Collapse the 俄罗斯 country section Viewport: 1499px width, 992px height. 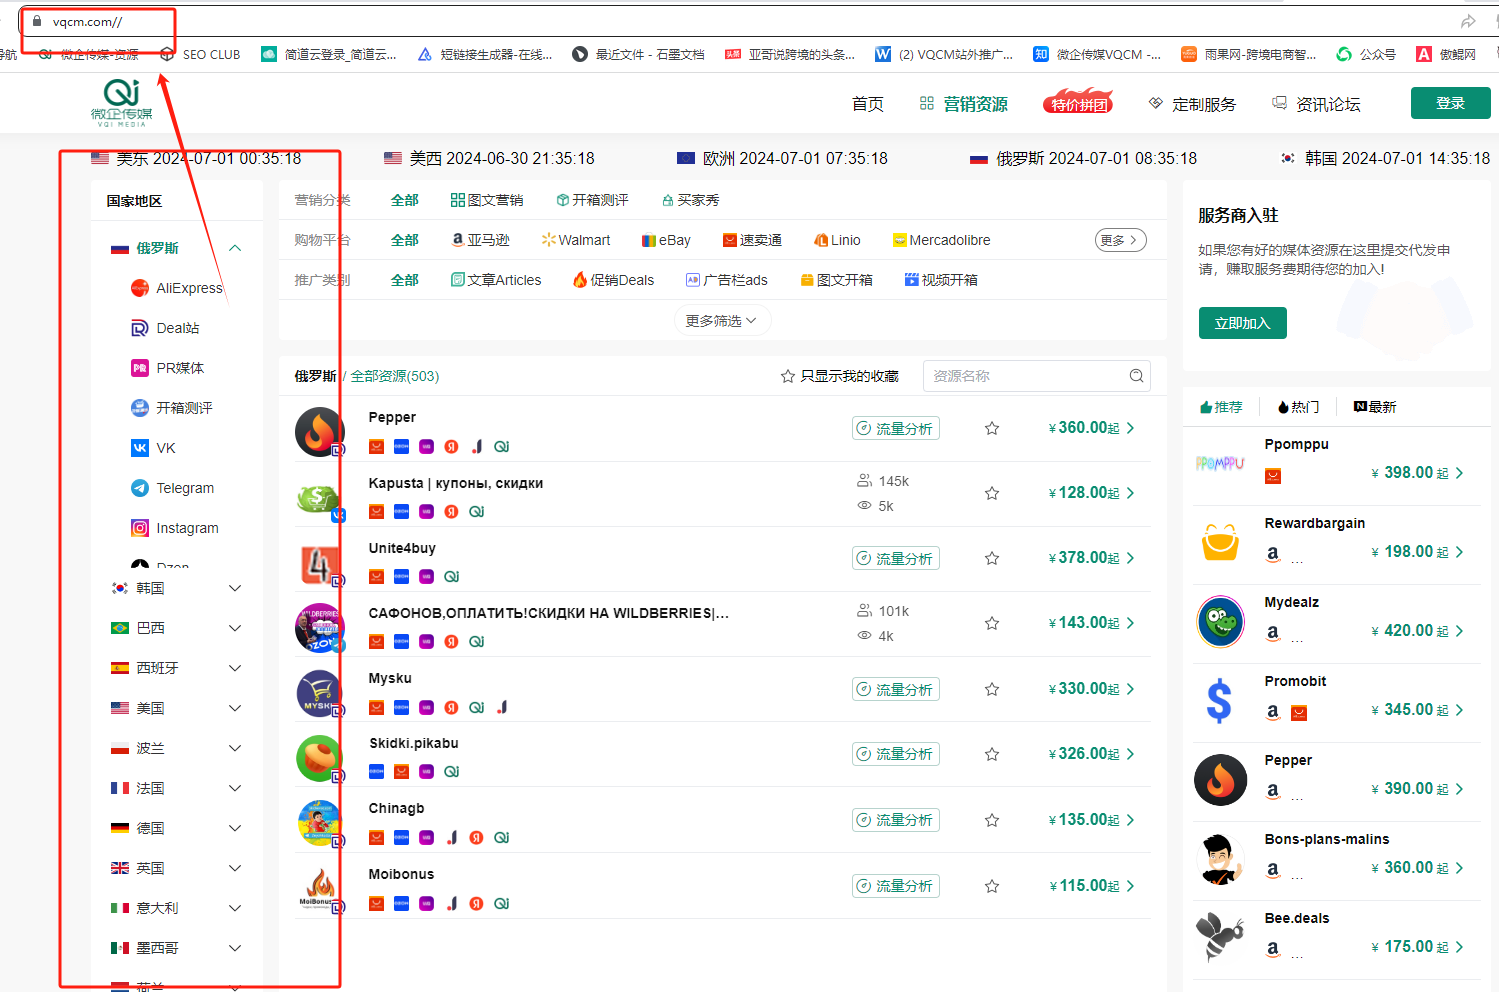(x=235, y=248)
